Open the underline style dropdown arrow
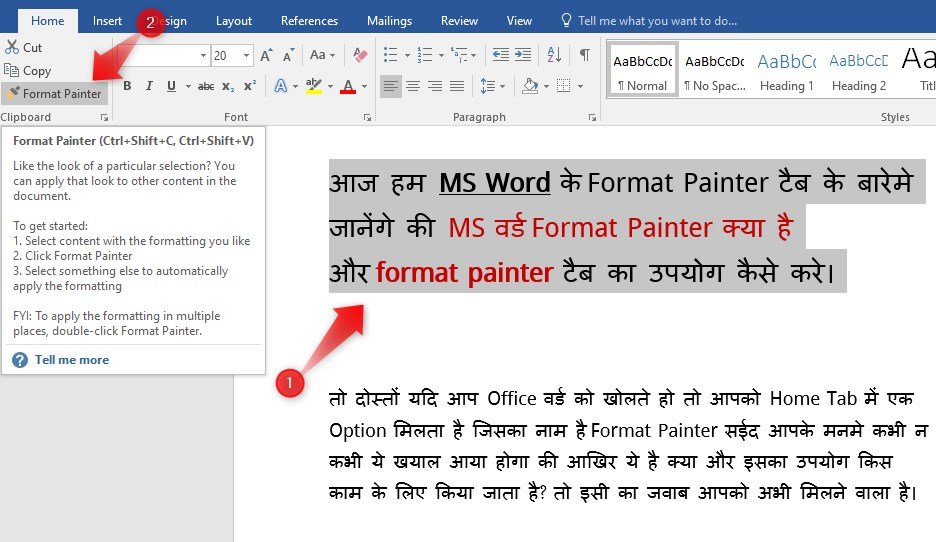Viewport: 936px width, 542px height. (188, 87)
